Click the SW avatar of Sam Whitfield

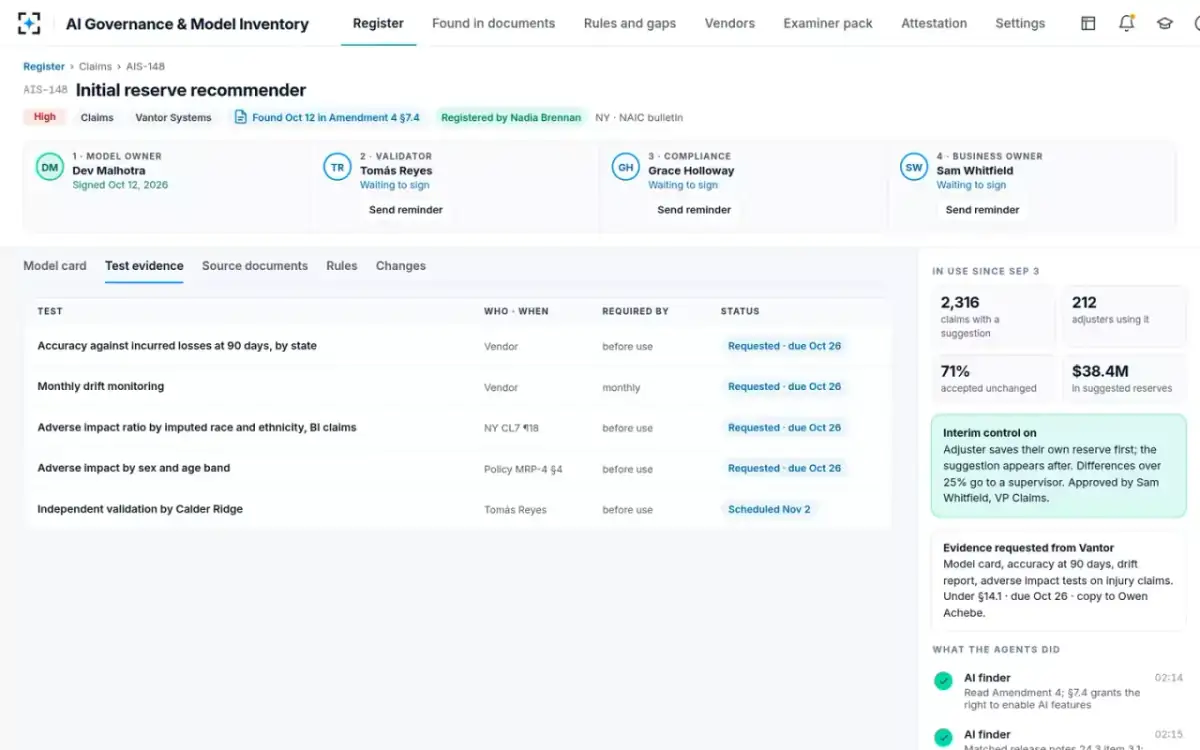tap(914, 167)
